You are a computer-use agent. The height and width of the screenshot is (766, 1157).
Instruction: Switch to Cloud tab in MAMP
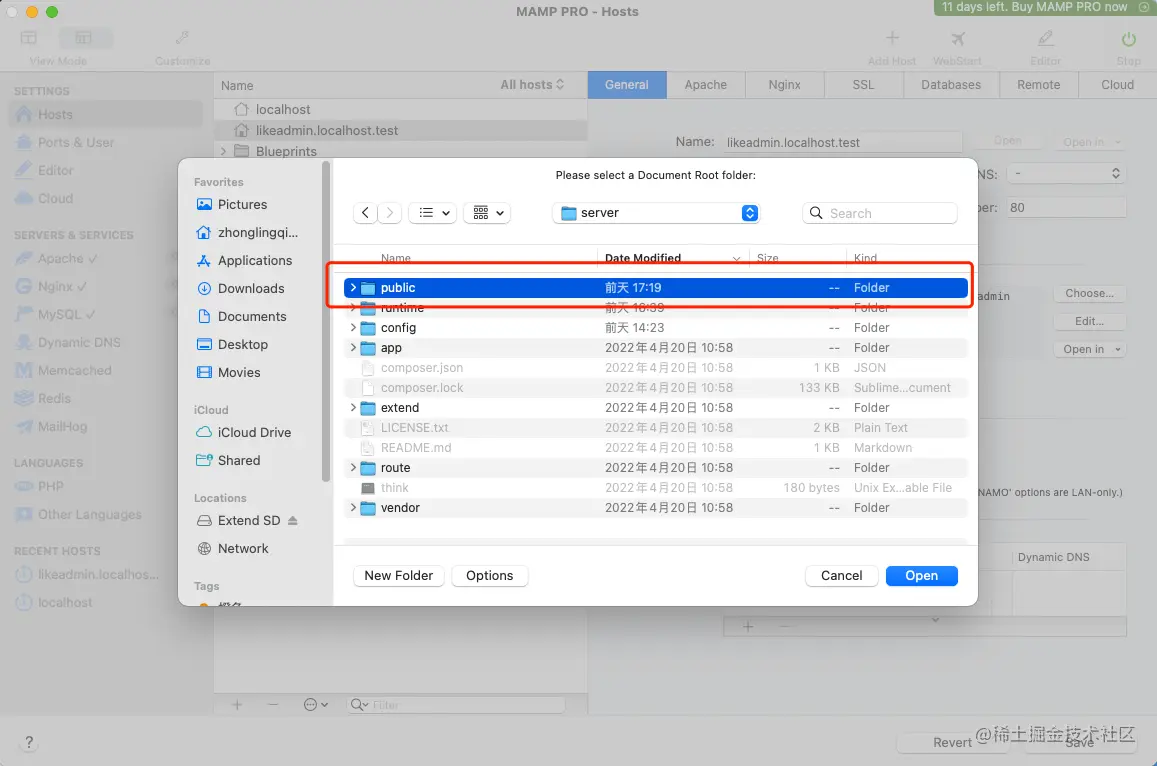tap(1118, 85)
